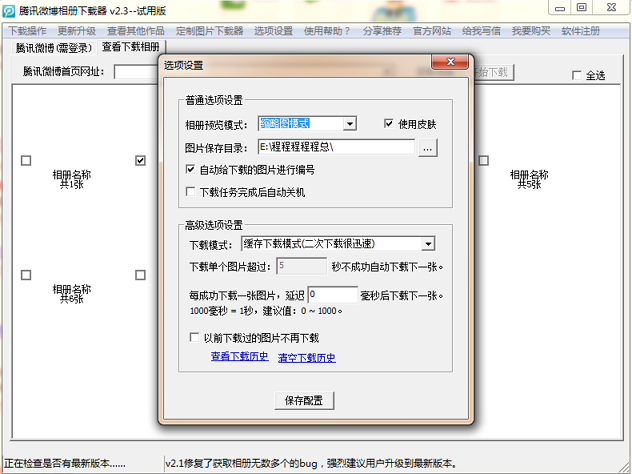
Task: Toggle 使用皮肤 checkbox
Action: click(389, 123)
